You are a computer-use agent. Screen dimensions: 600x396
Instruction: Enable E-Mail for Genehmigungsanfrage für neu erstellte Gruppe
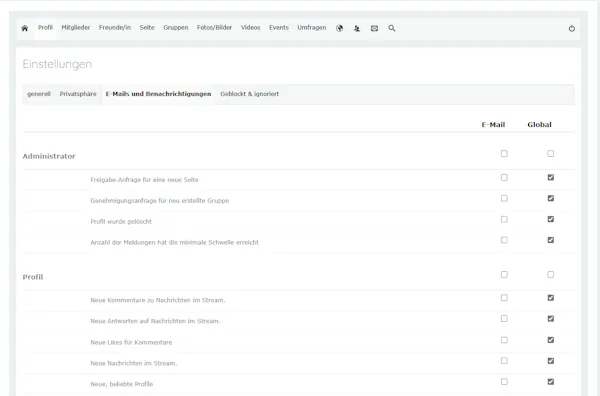pyautogui.click(x=504, y=198)
